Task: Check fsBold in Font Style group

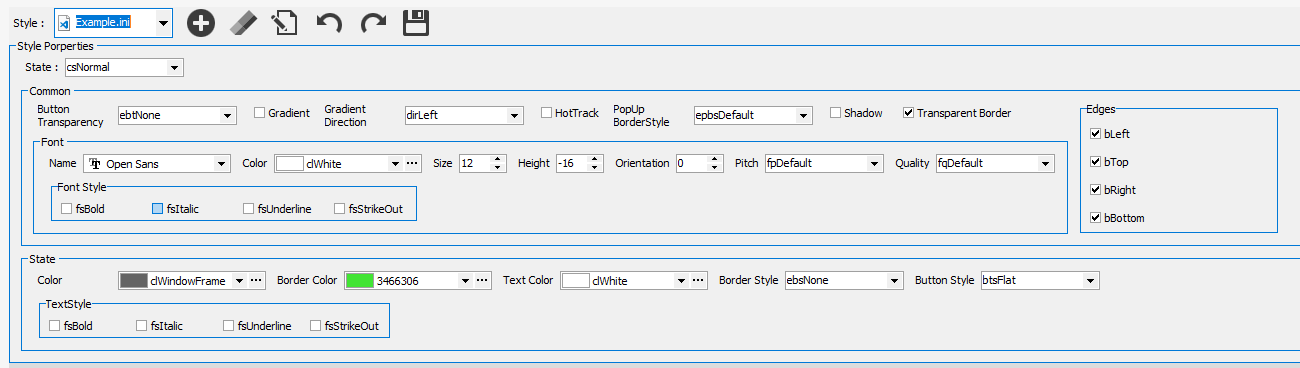Action: click(x=66, y=209)
